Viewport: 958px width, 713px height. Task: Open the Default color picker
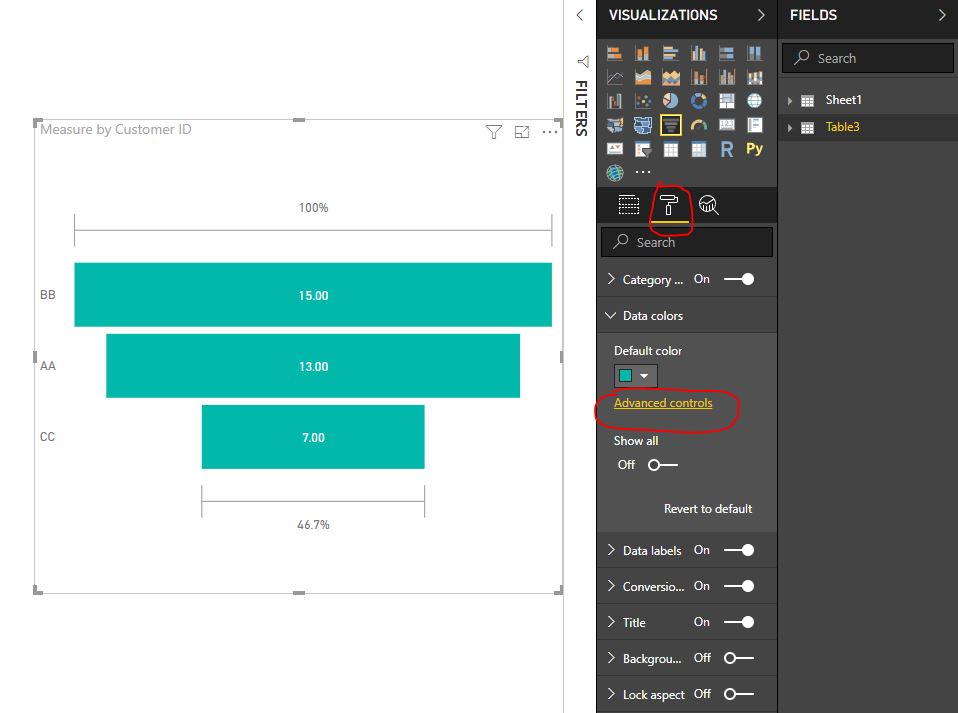click(635, 376)
